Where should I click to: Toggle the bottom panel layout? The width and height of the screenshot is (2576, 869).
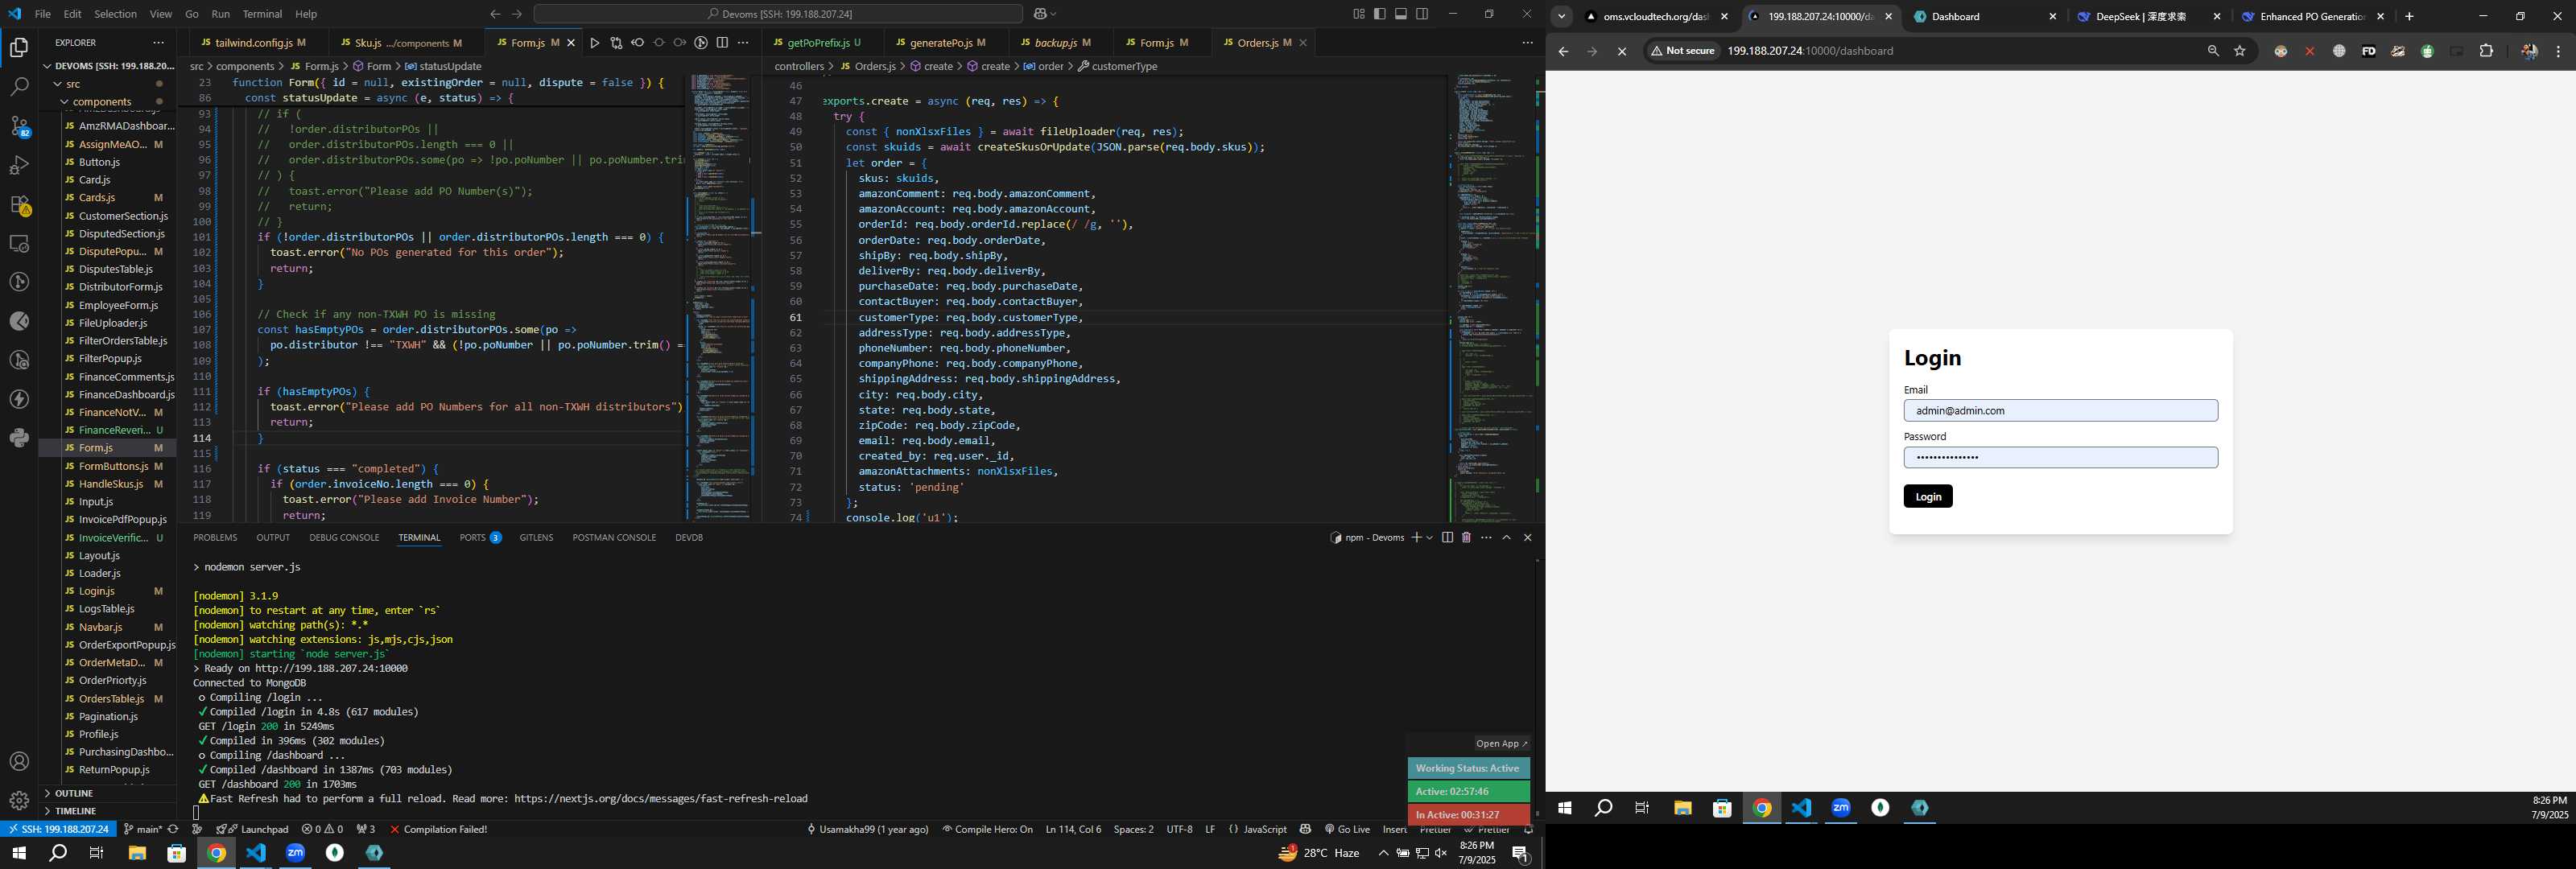[1401, 14]
